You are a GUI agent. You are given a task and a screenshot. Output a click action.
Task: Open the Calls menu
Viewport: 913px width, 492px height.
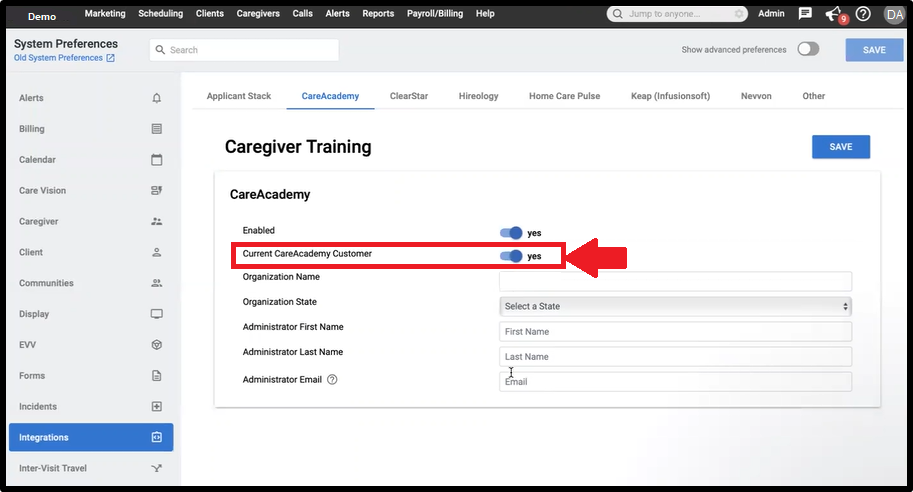(303, 13)
